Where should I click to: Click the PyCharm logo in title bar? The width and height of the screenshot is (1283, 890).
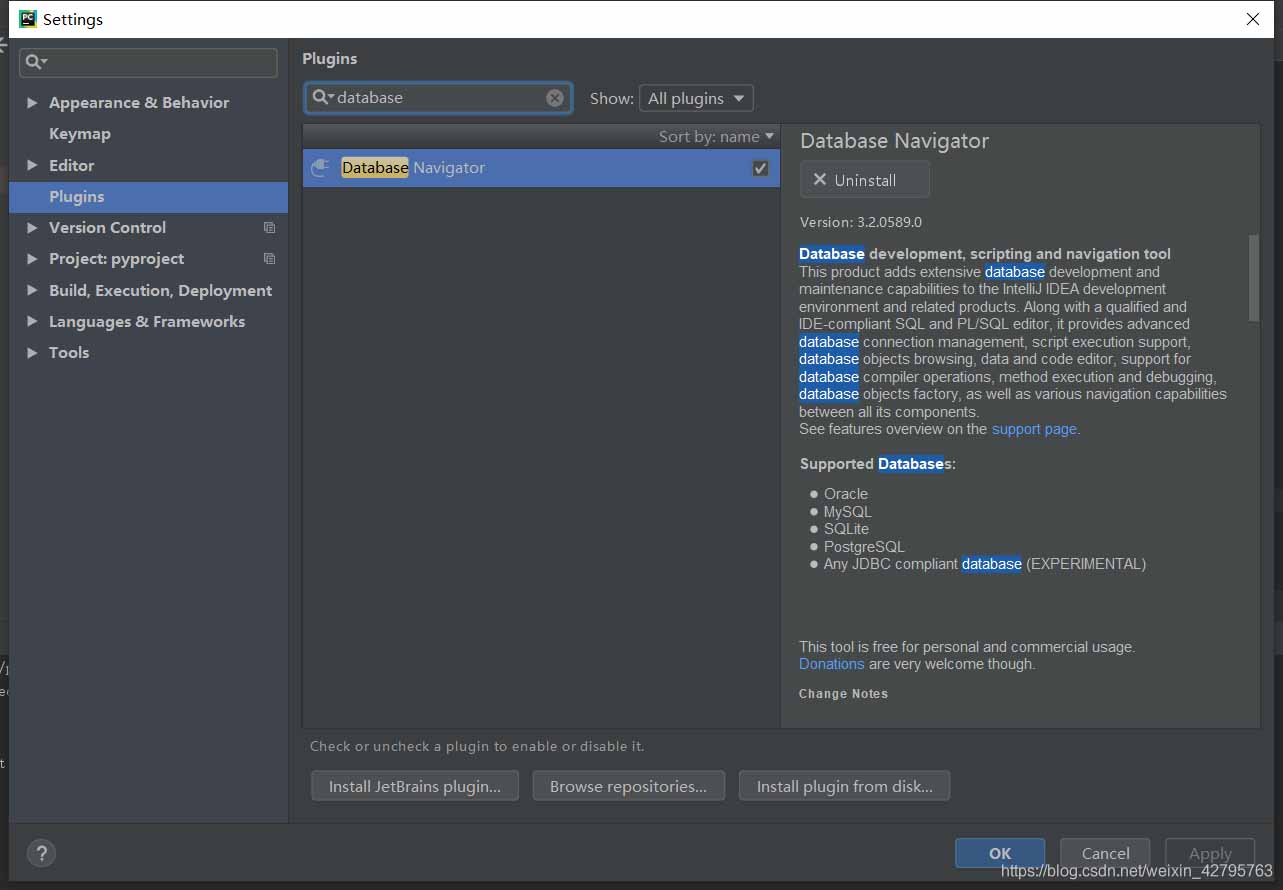pos(27,19)
